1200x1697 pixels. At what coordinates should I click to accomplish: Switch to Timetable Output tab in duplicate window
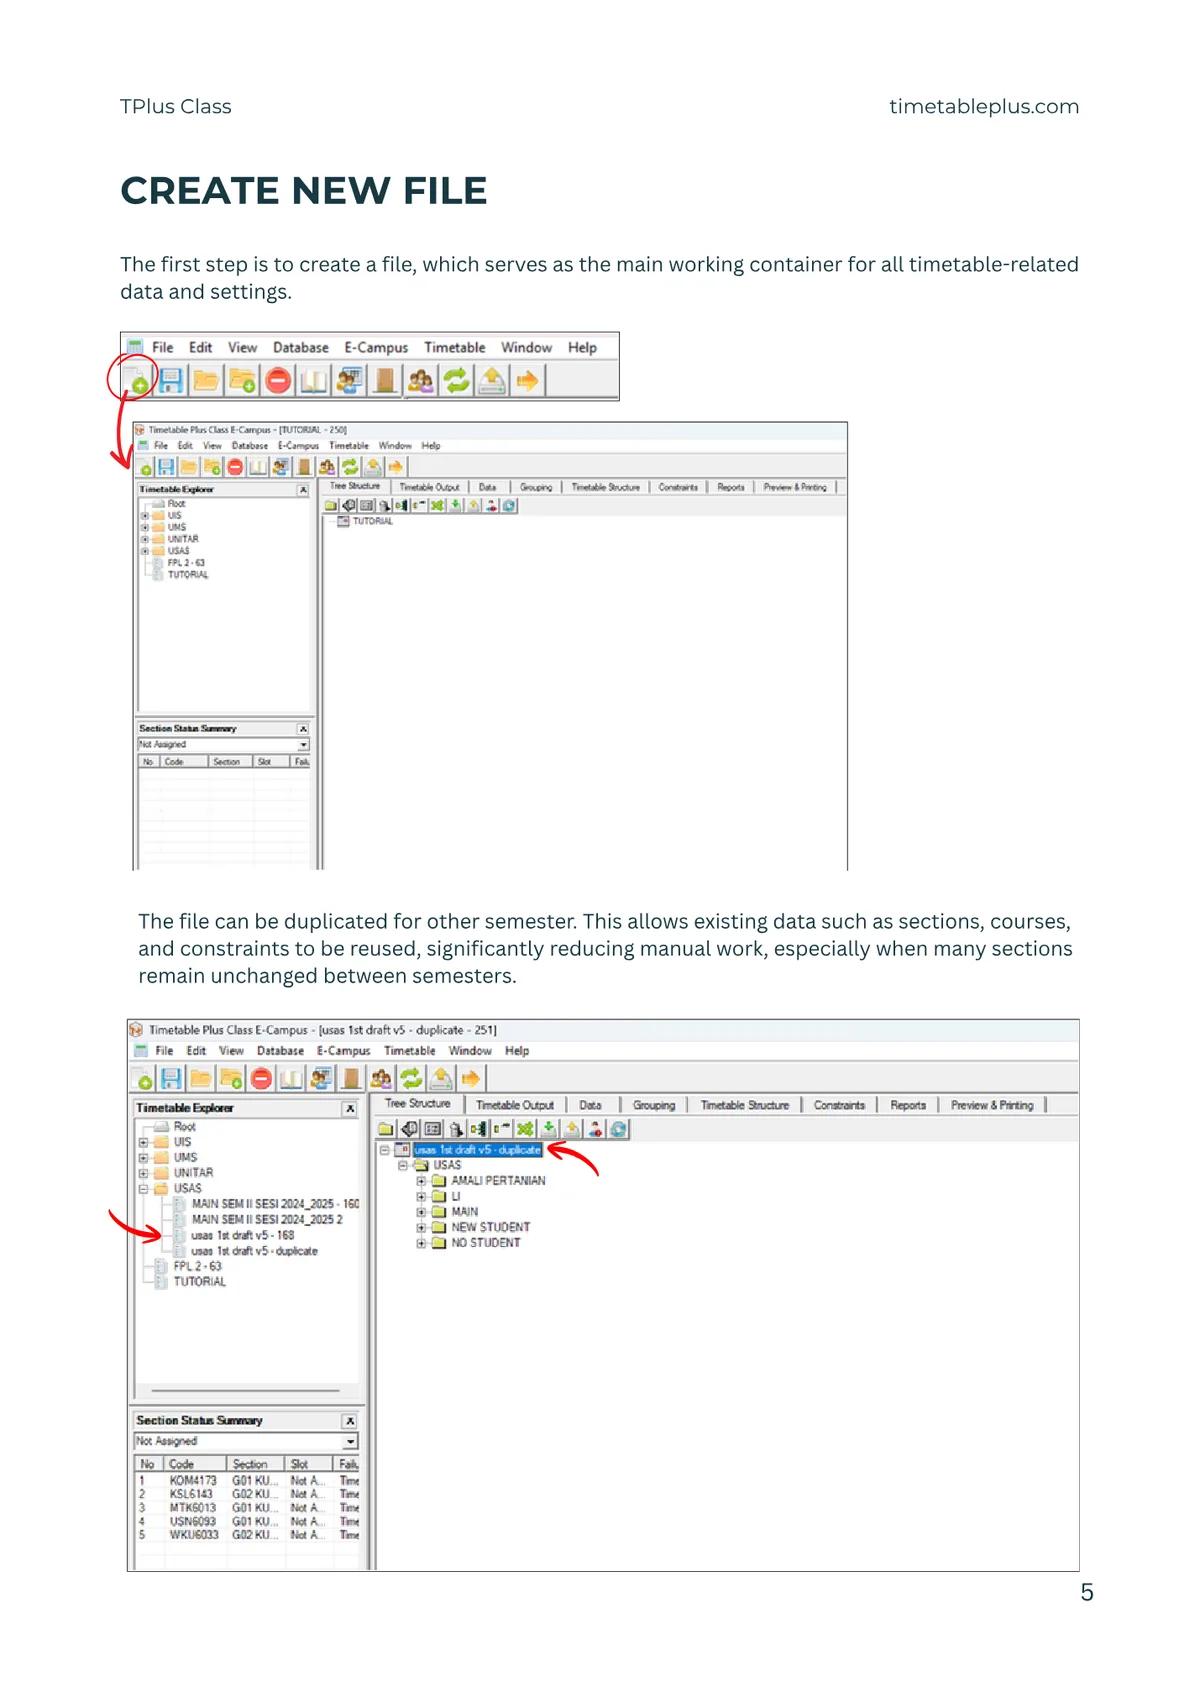tap(515, 1105)
